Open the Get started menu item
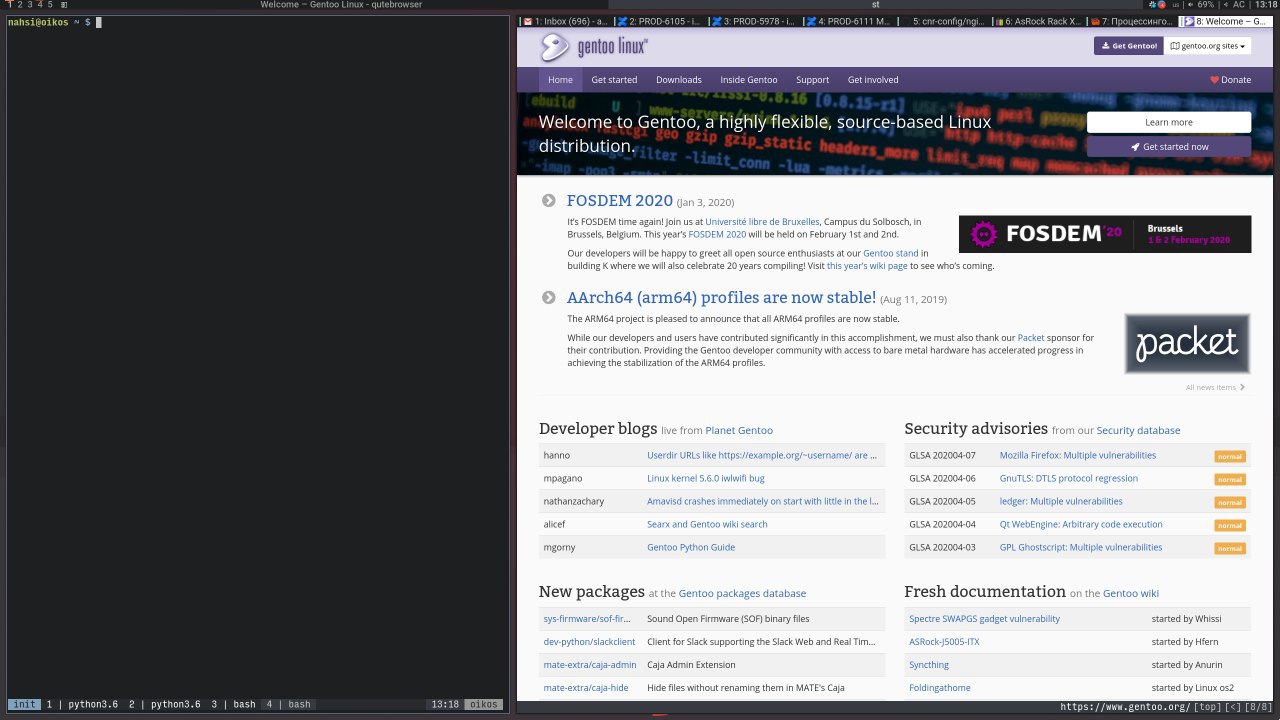1280x720 pixels. click(x=614, y=80)
